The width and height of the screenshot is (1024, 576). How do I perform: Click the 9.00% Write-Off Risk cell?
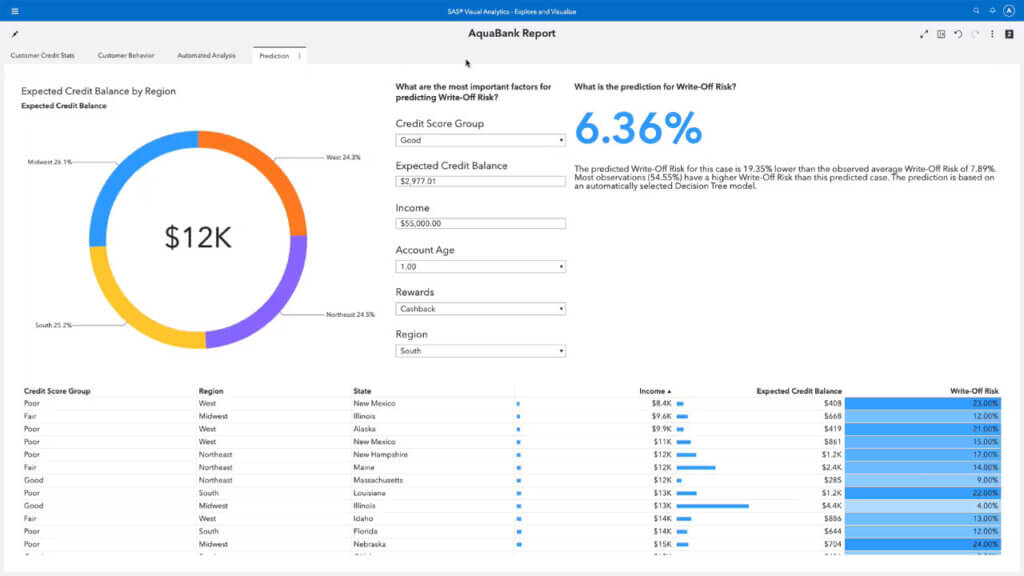pyautogui.click(x=923, y=480)
